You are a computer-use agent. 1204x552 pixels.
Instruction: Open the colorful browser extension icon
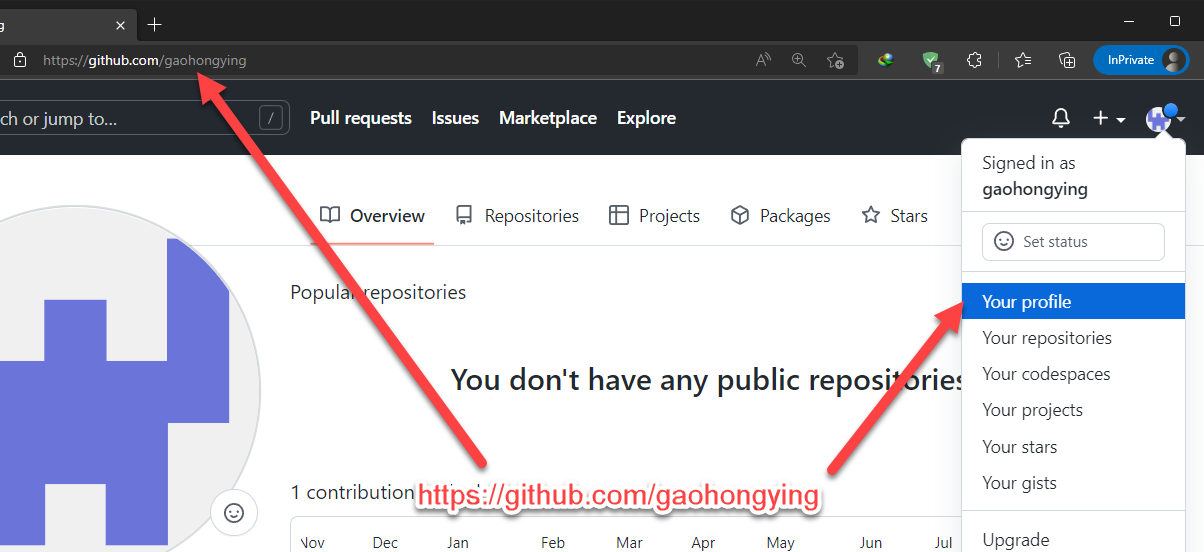(x=885, y=60)
